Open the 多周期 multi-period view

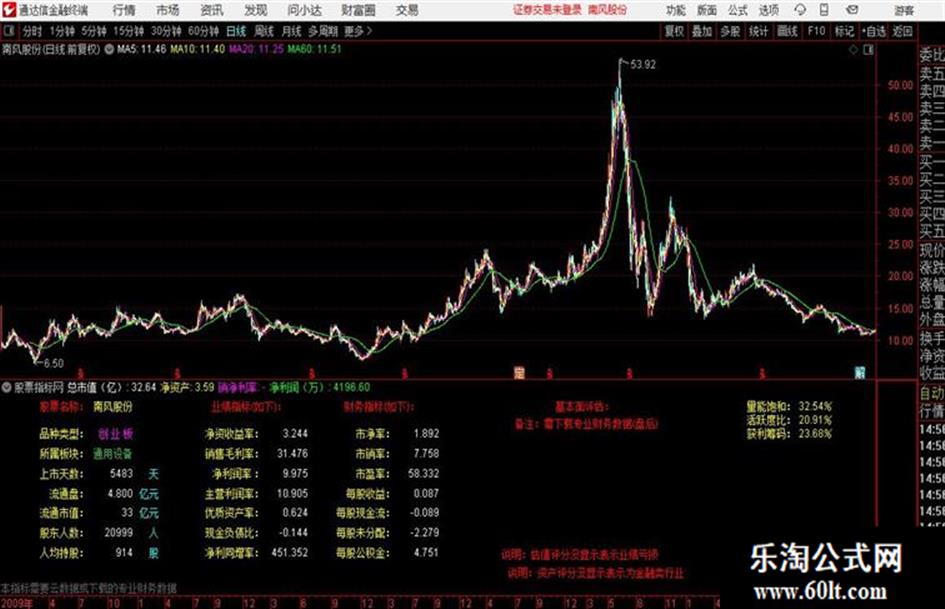[x=323, y=31]
